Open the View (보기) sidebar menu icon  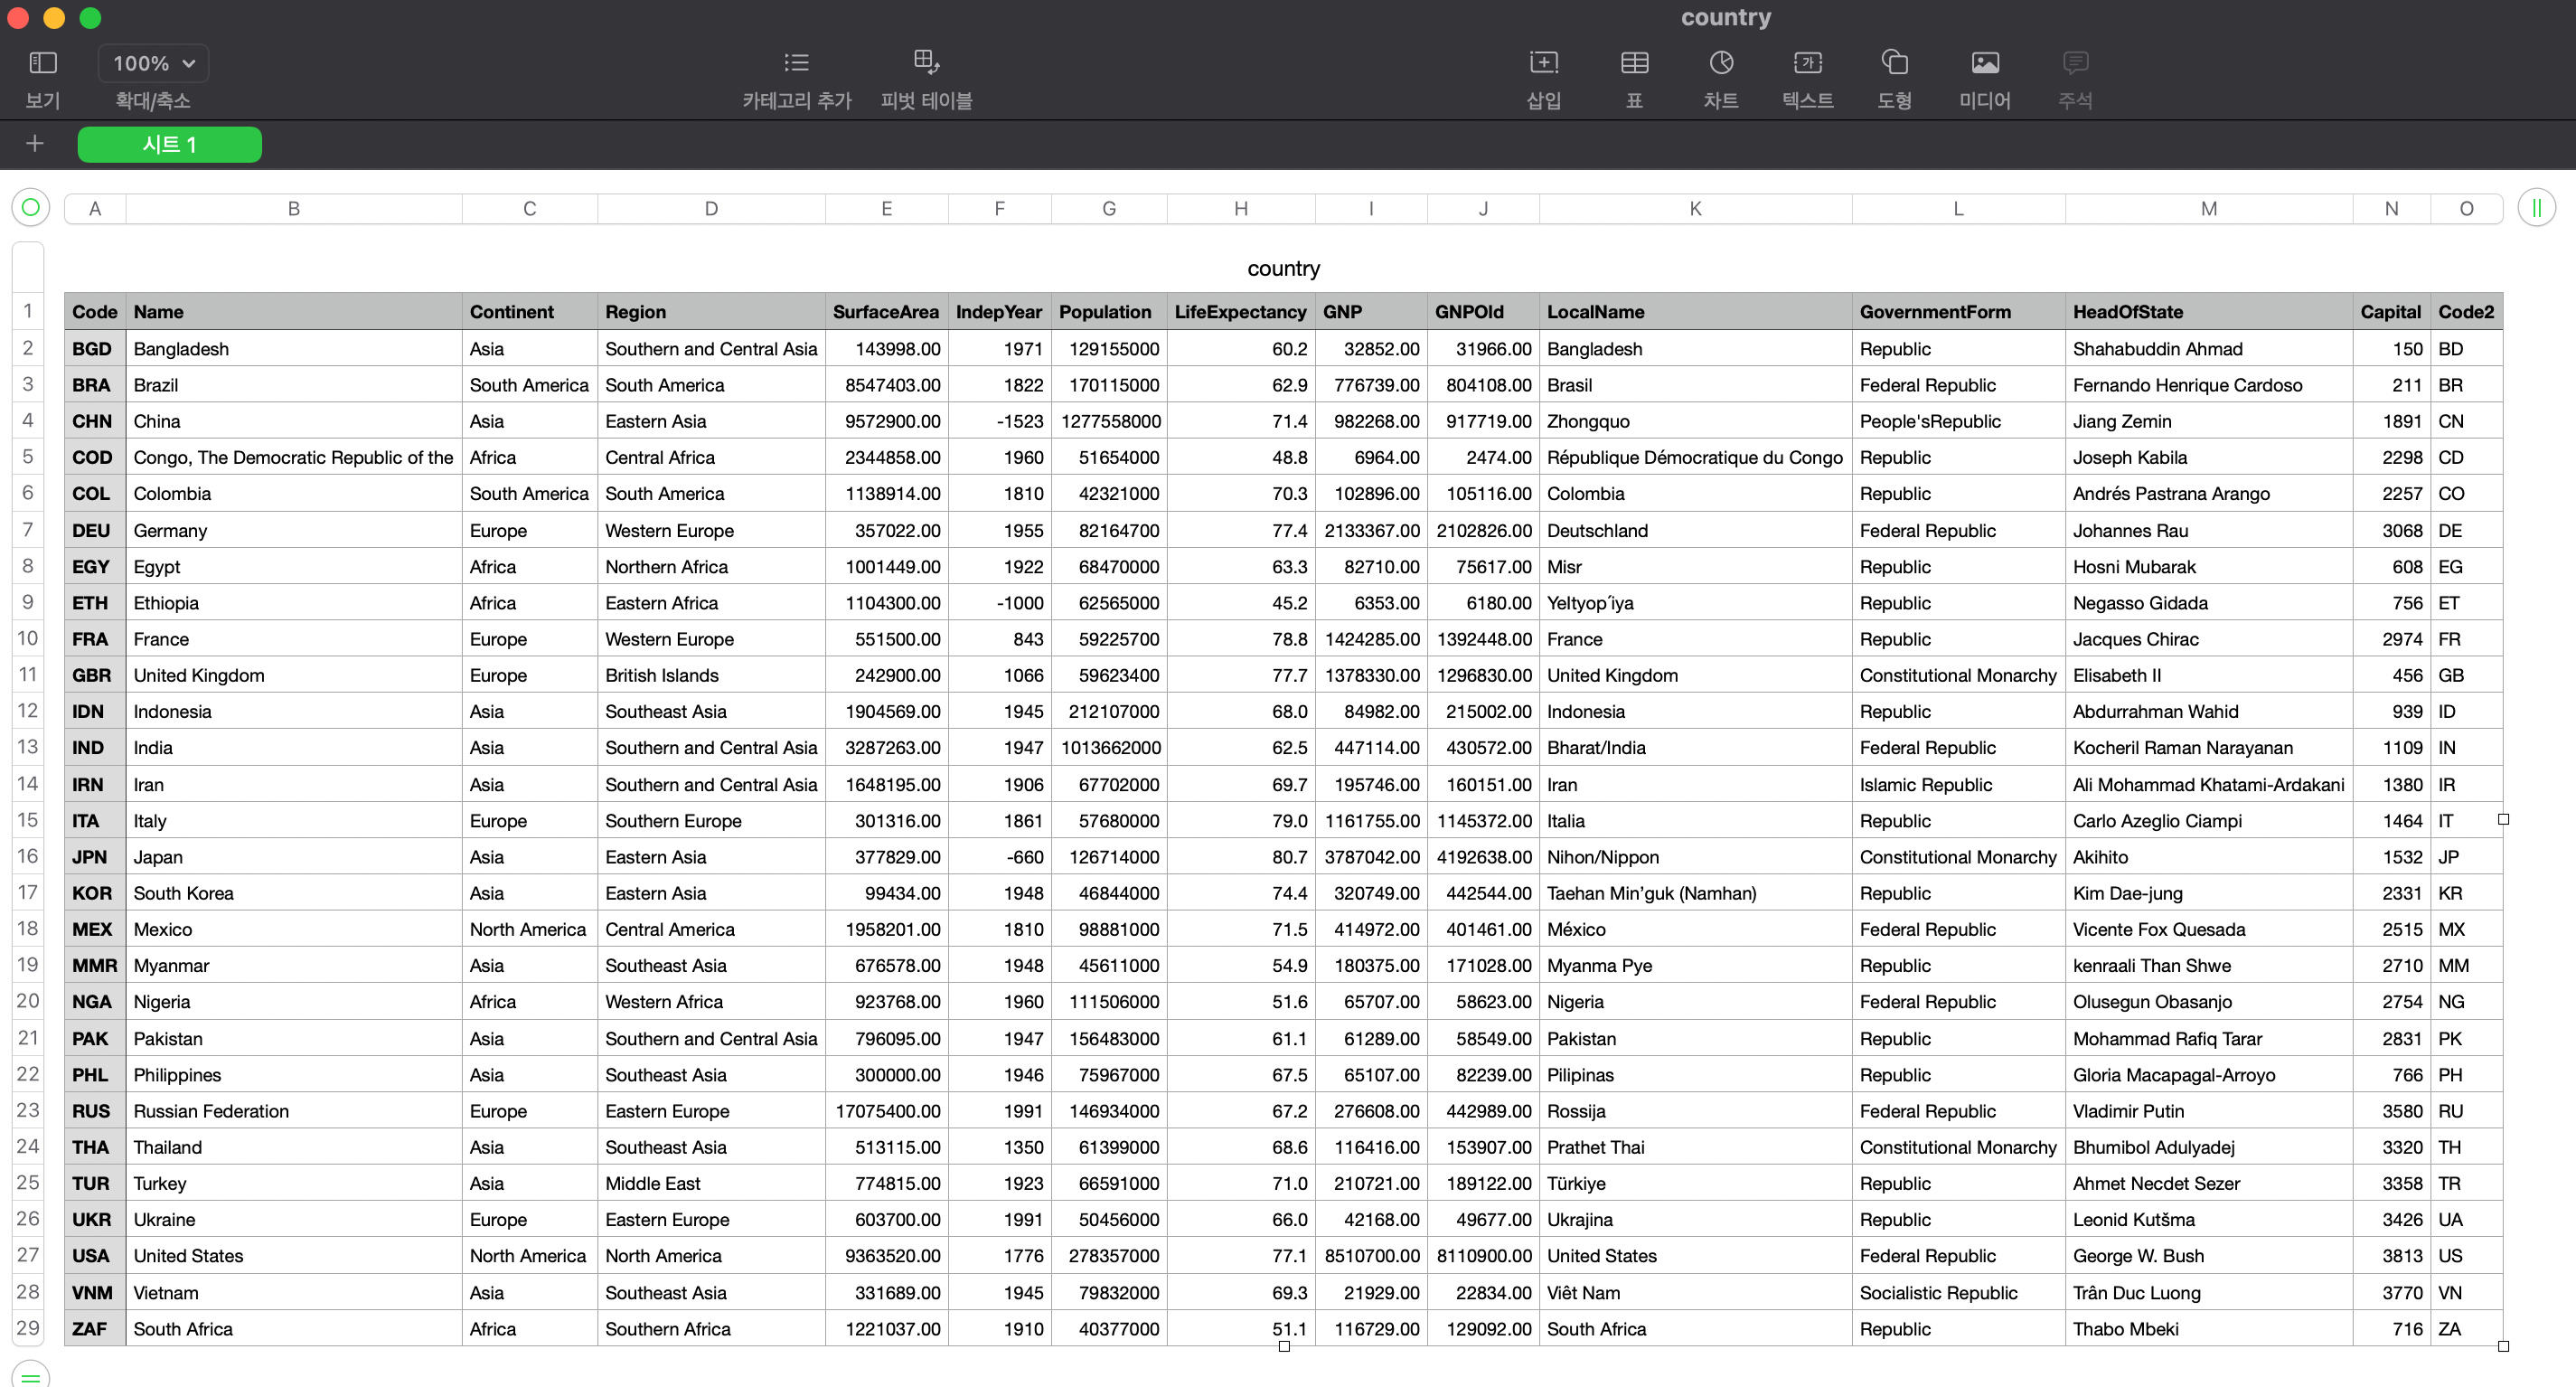coord(43,63)
